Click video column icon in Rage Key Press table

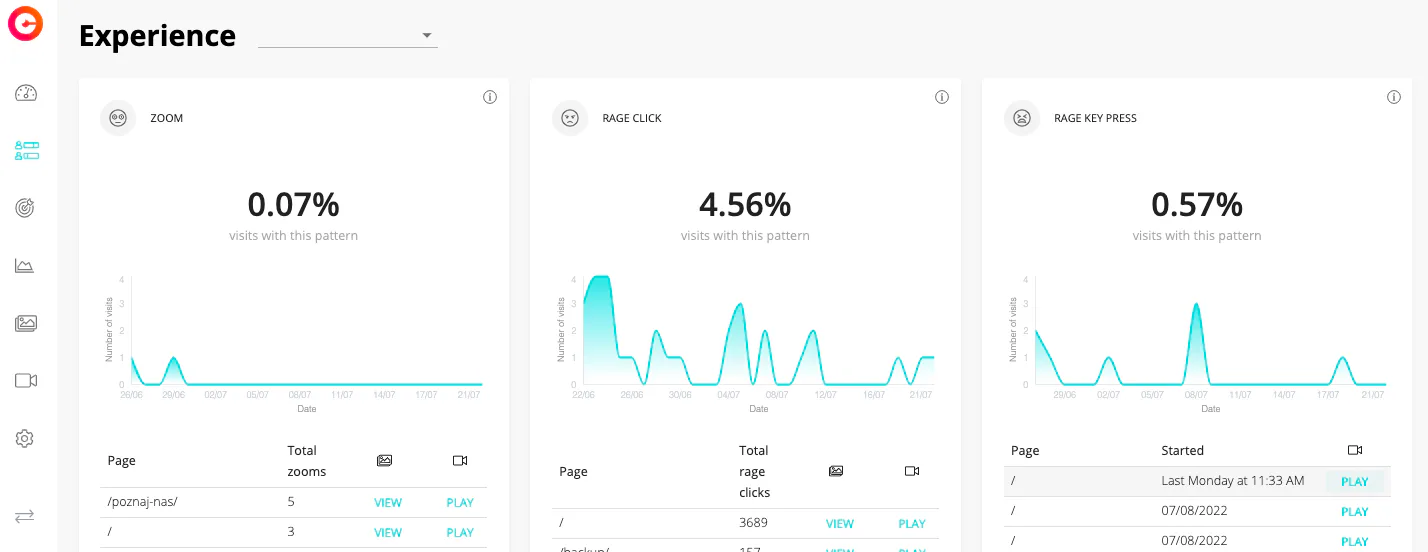(1355, 451)
